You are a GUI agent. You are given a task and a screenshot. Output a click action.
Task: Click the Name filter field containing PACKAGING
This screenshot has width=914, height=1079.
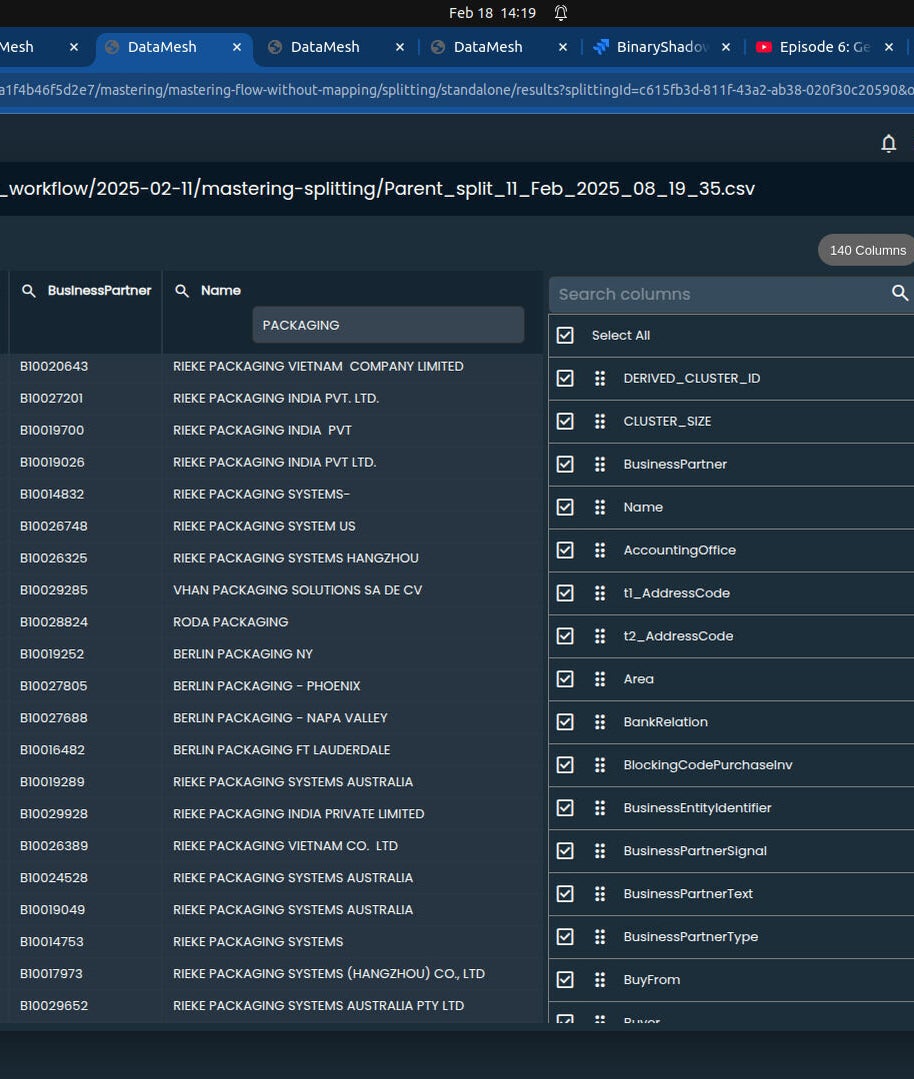388,325
